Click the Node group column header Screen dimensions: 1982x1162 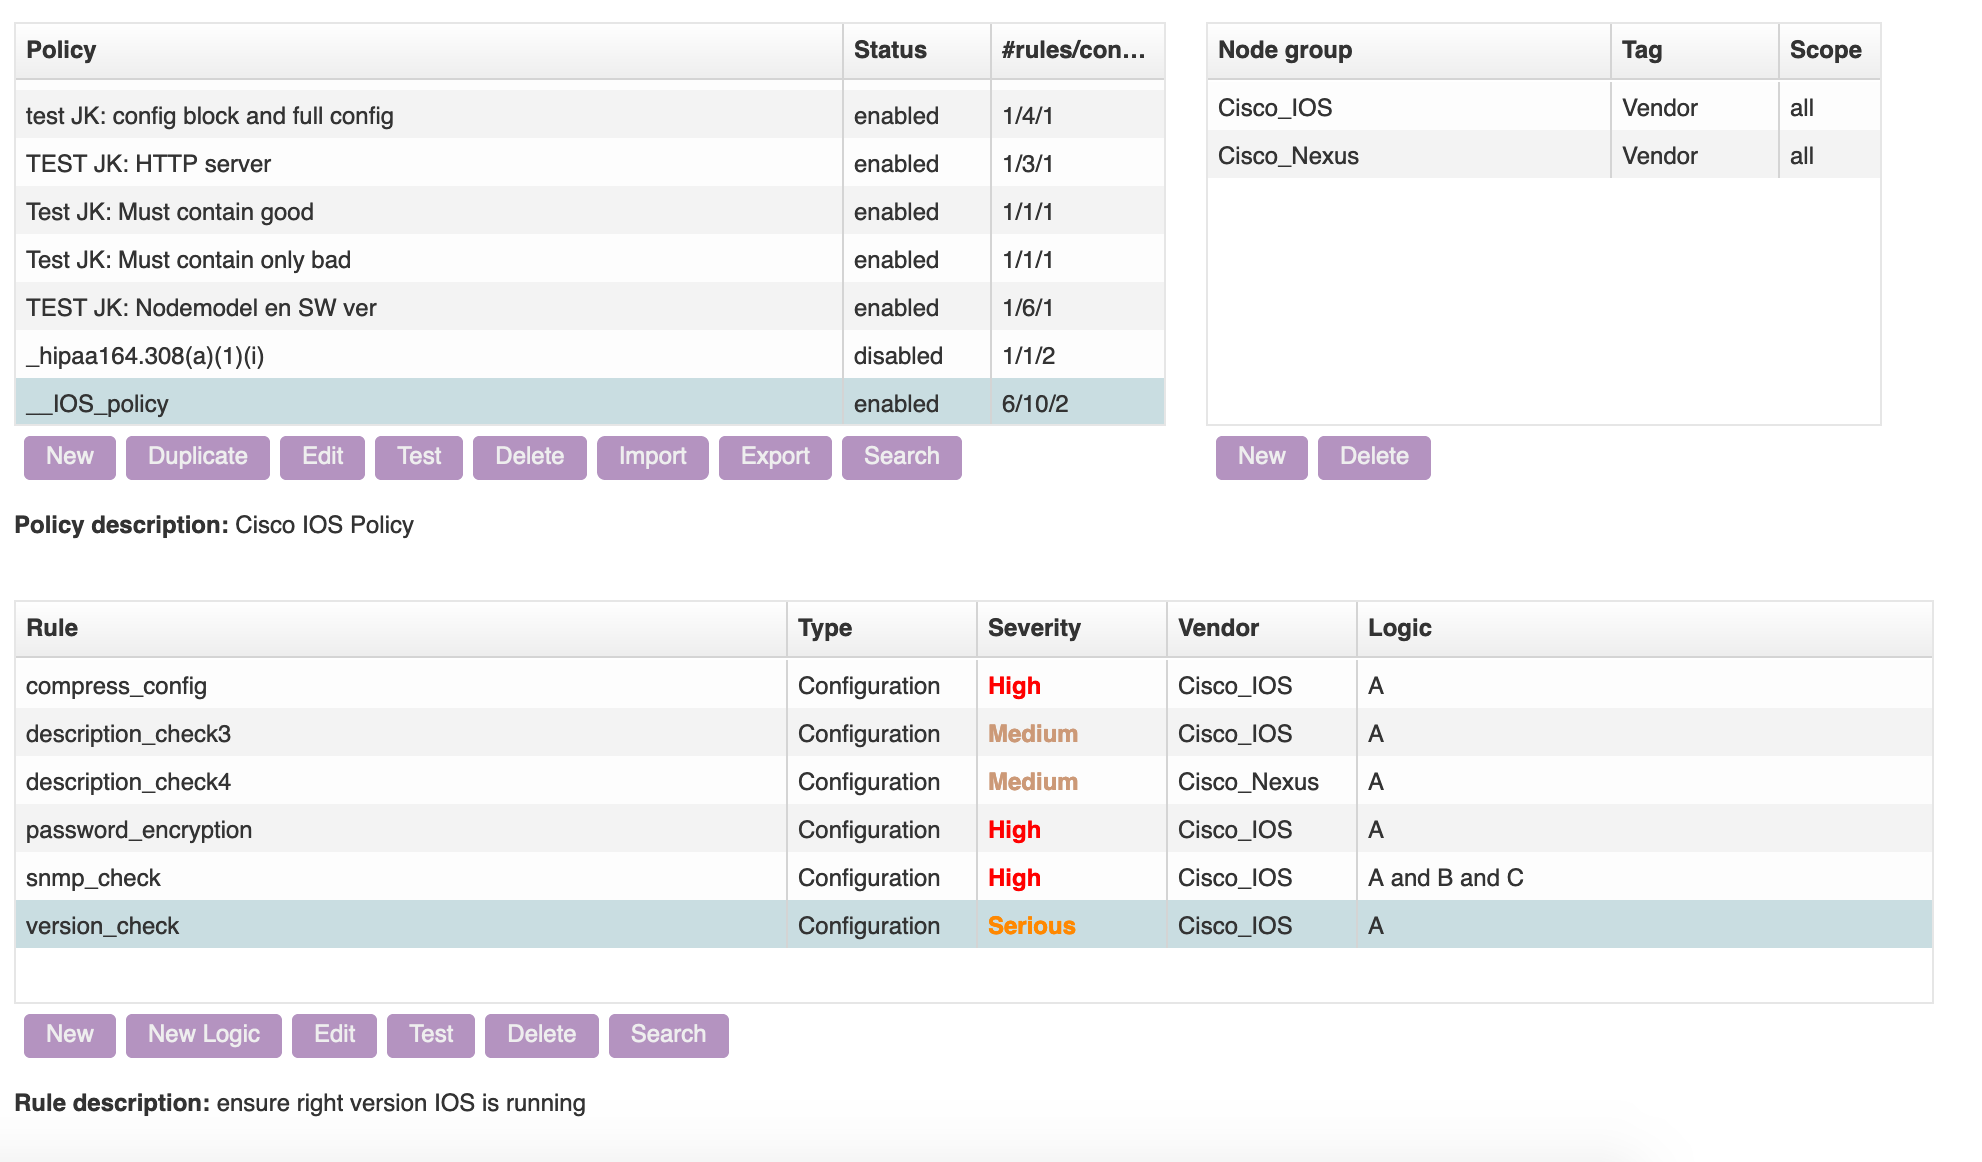click(x=1284, y=50)
